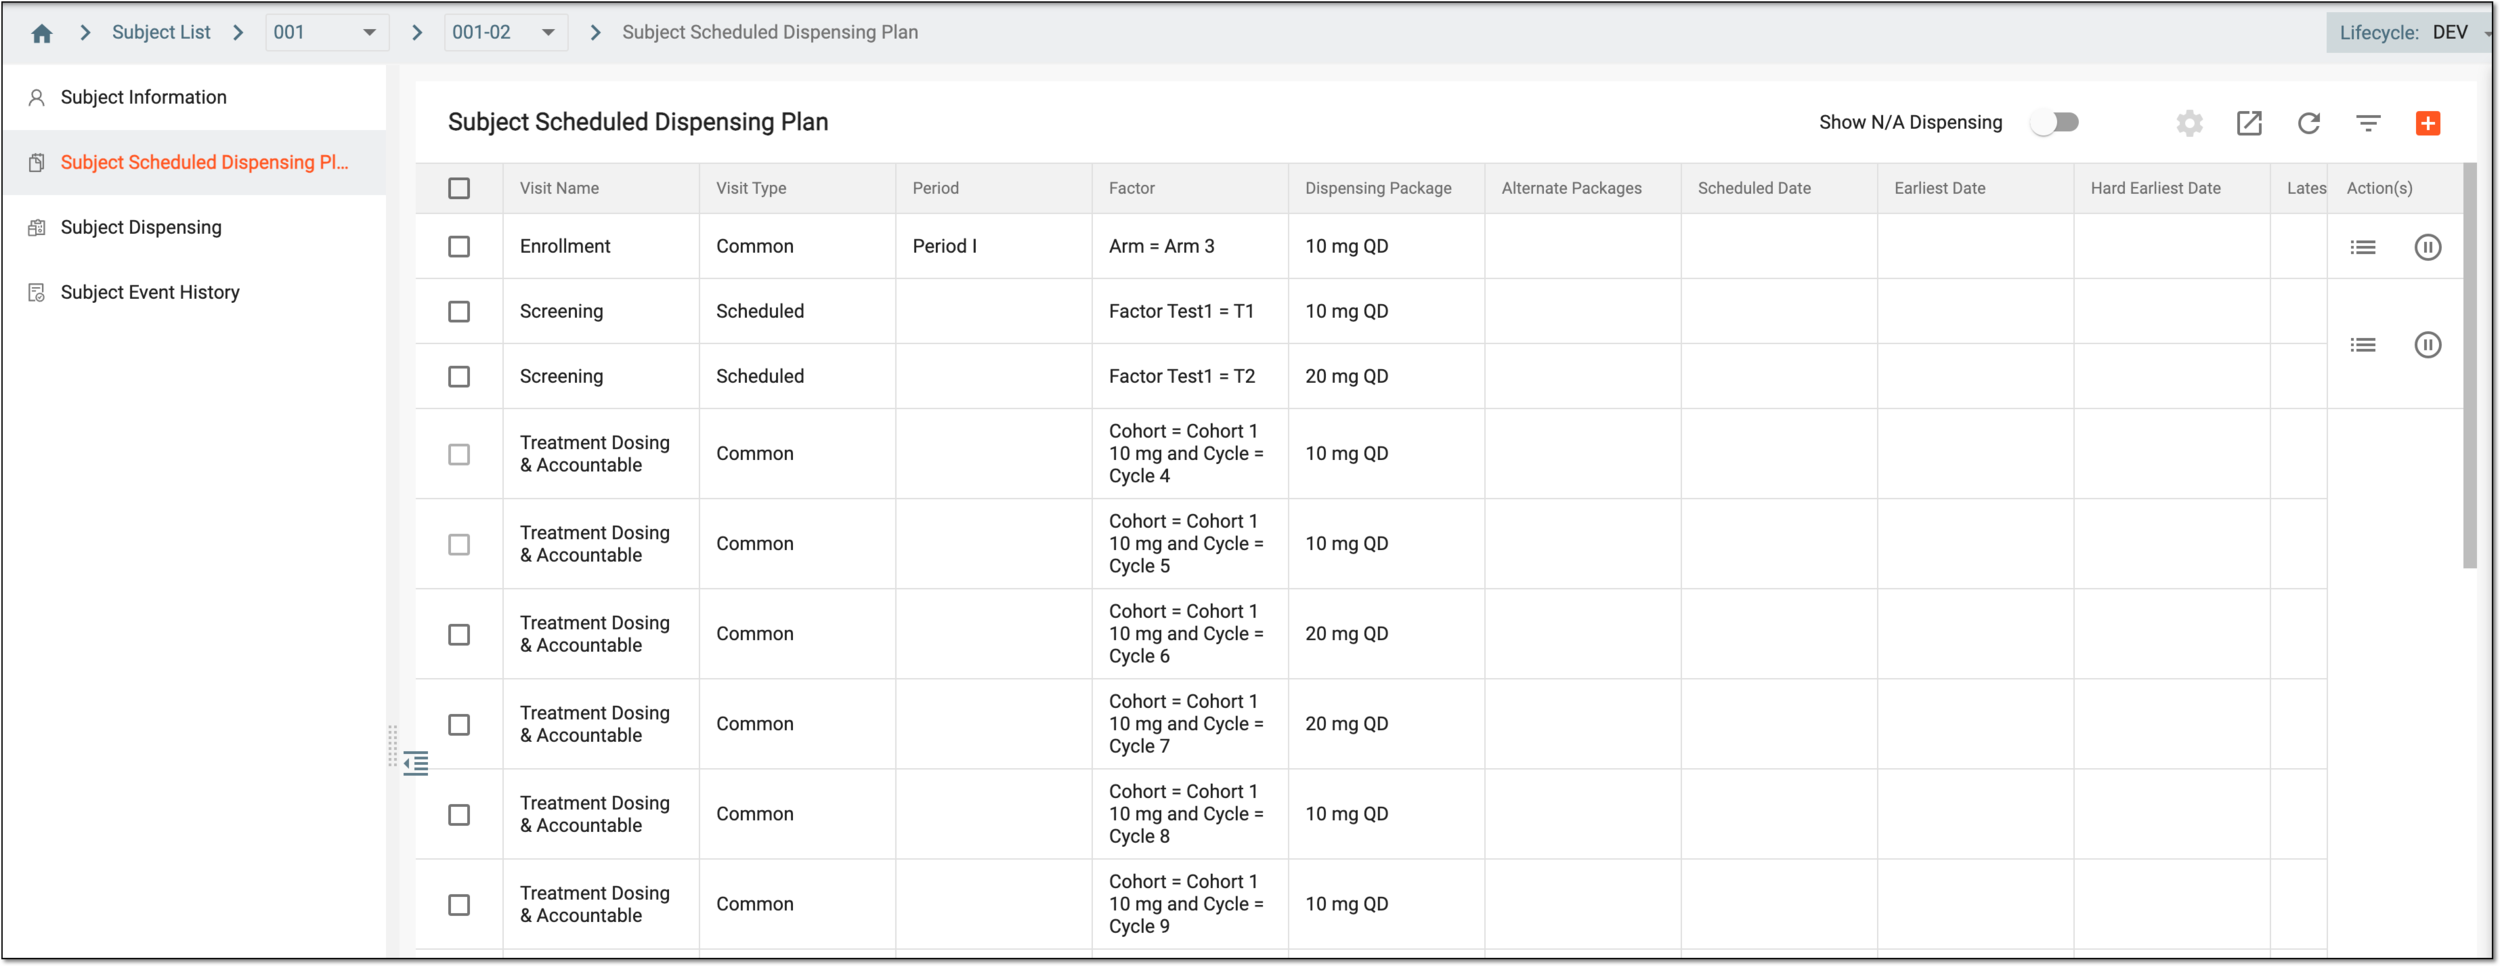Check the Screening T2 row checkbox
This screenshot has width=2500, height=966.
(x=459, y=376)
